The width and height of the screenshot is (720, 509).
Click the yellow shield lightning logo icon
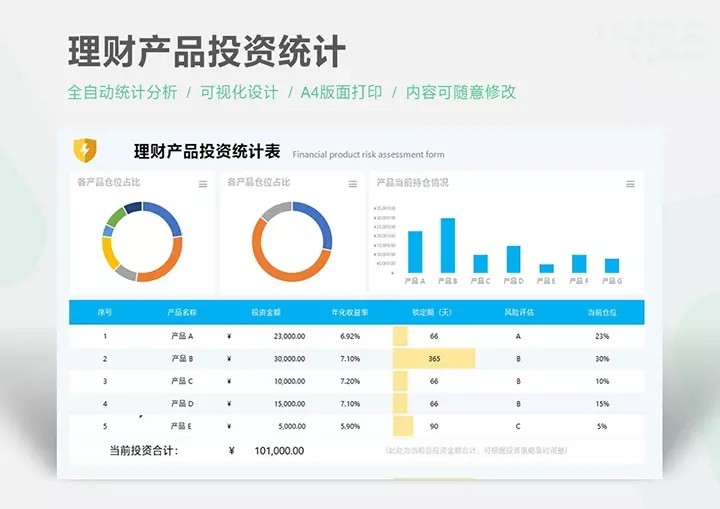(x=85, y=150)
